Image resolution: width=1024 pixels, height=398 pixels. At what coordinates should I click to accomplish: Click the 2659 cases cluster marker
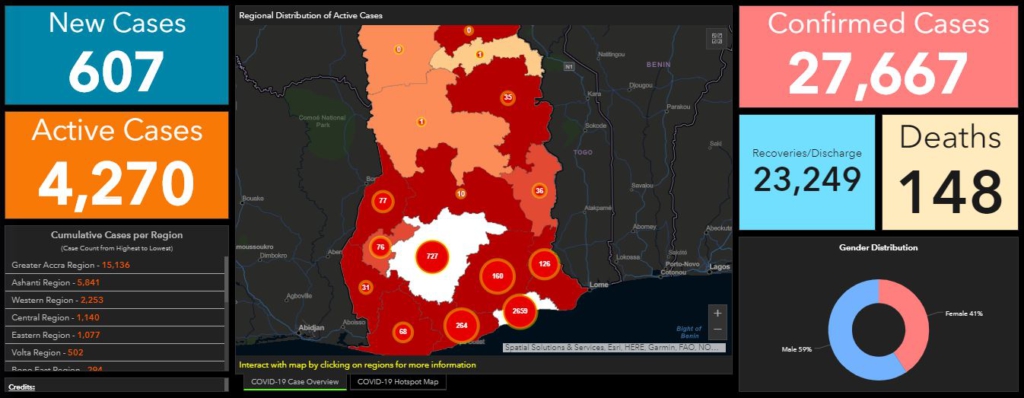520,310
